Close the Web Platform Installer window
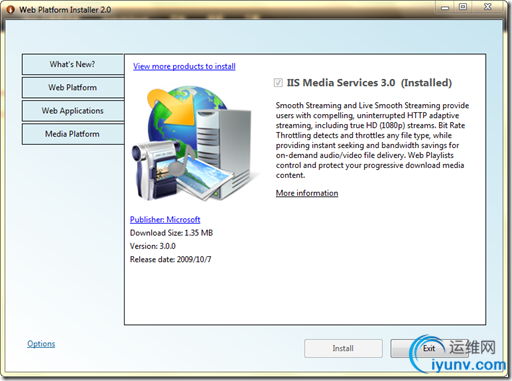The height and width of the screenshot is (381, 512). pyautogui.click(x=488, y=7)
